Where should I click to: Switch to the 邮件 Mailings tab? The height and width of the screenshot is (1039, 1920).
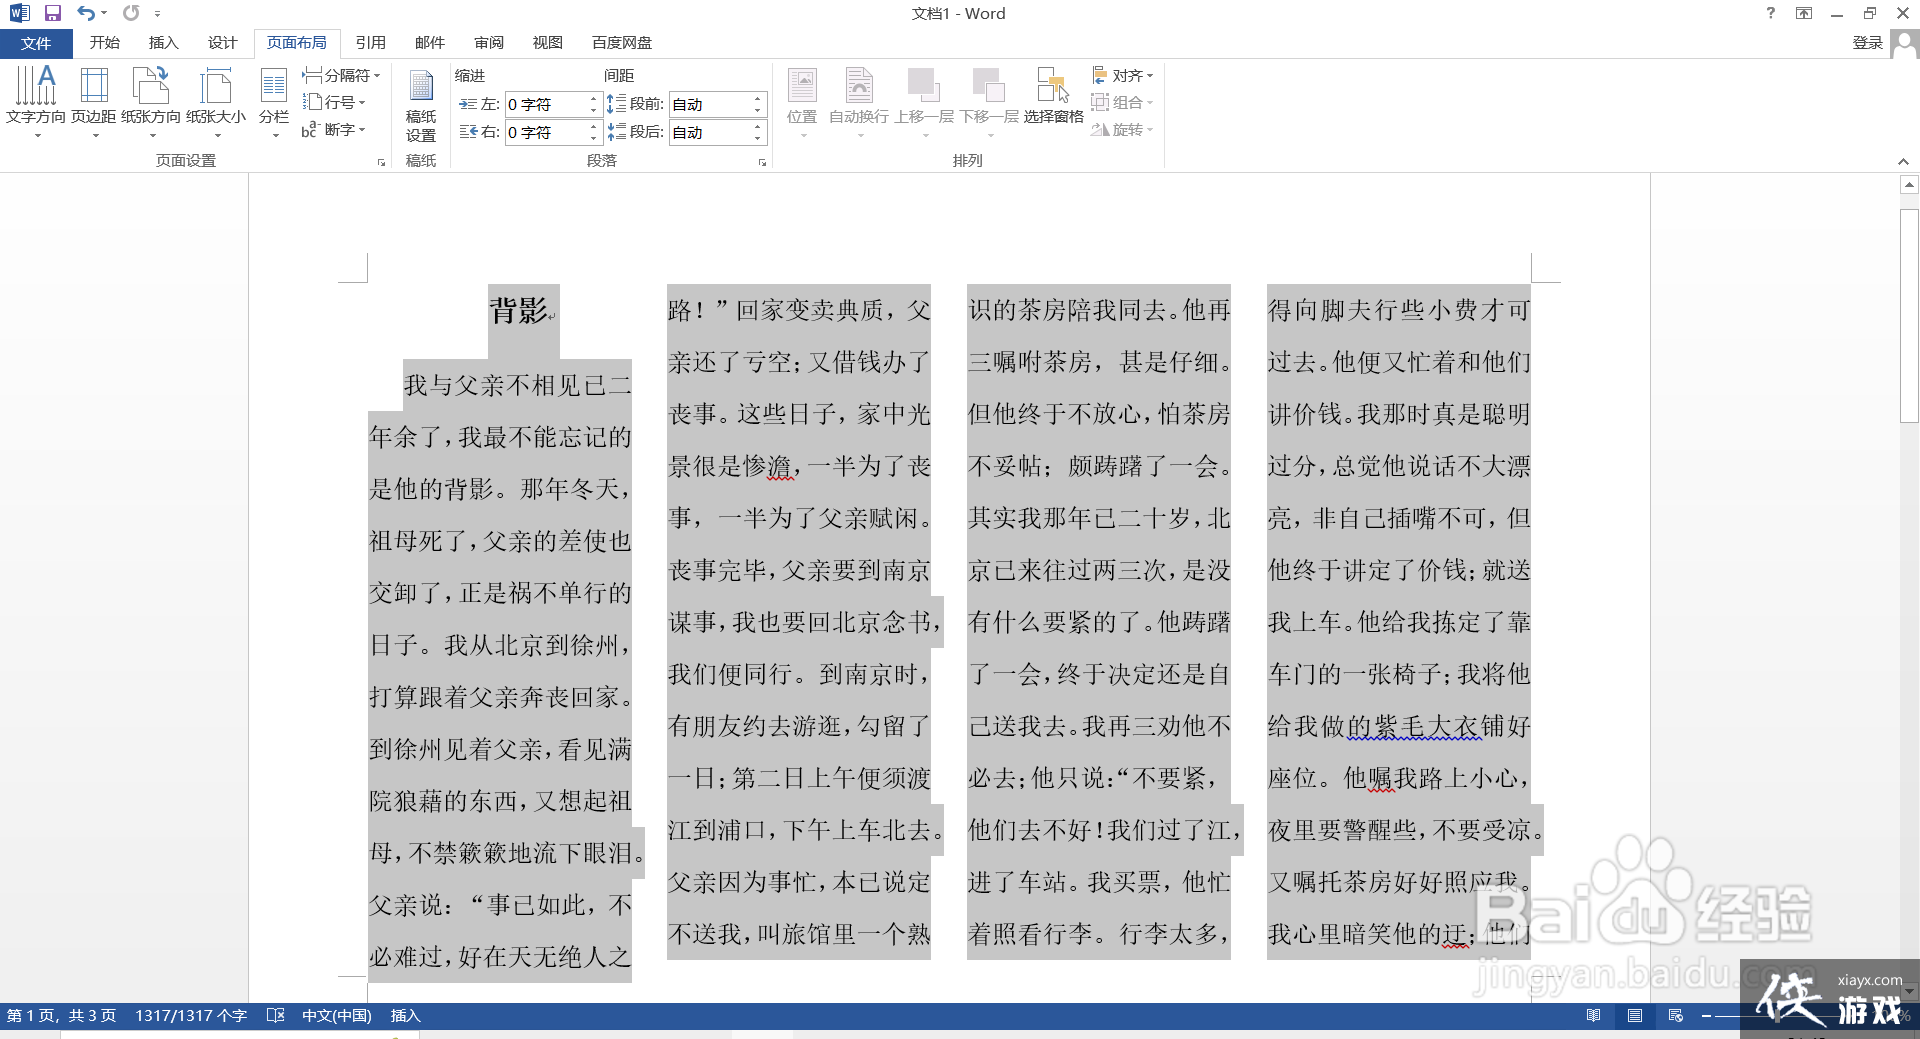429,43
